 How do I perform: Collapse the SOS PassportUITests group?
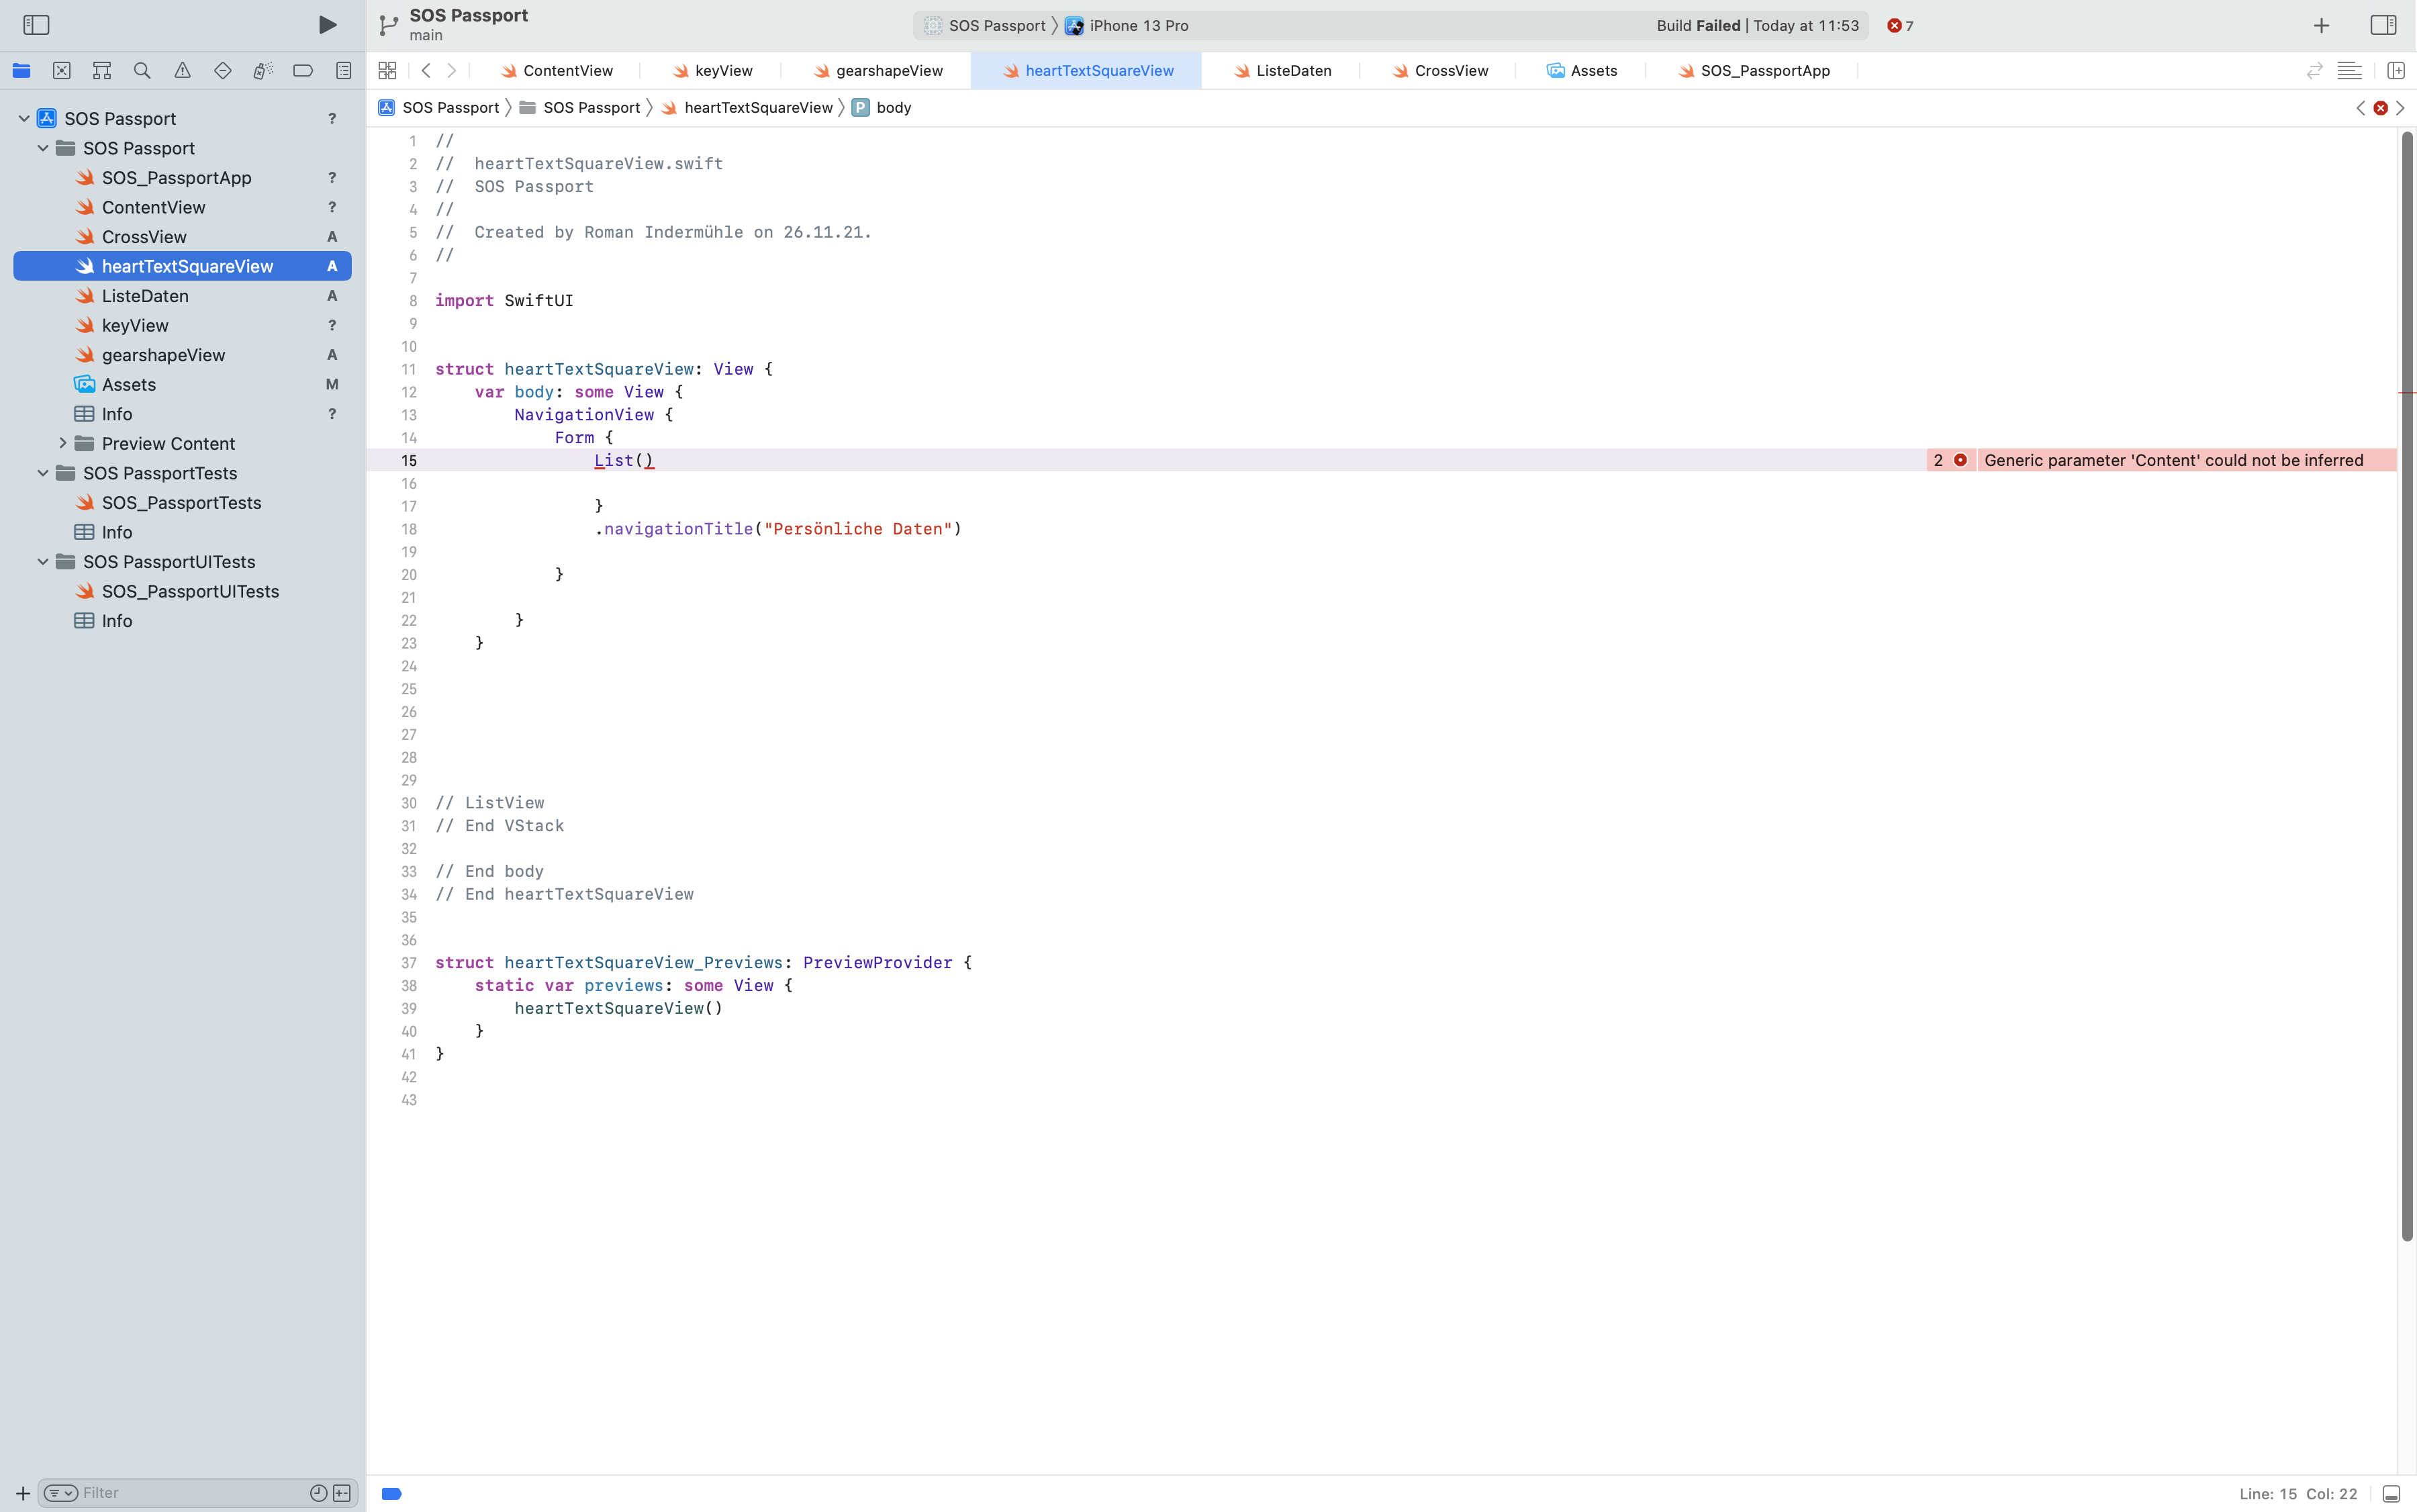(43, 562)
